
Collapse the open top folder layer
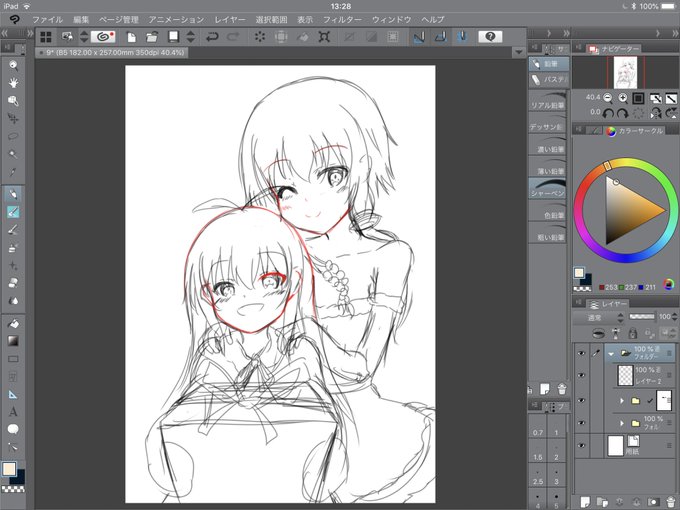point(611,354)
